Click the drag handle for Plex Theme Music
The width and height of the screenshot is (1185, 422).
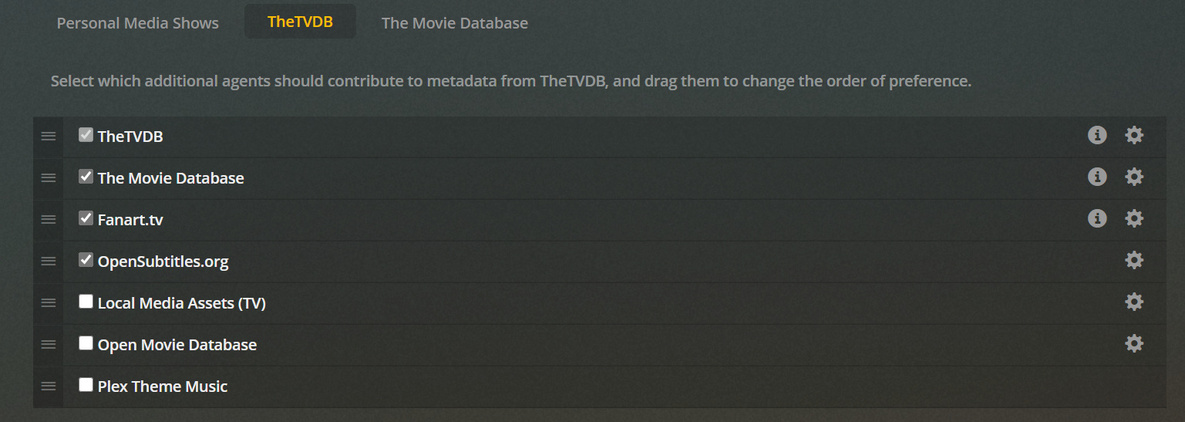point(48,386)
